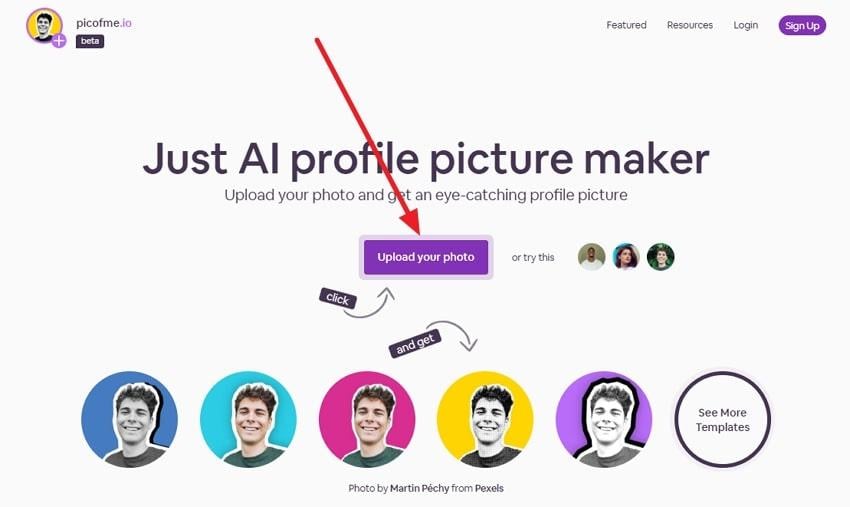850x507 pixels.
Task: Click the beta badge label
Action: coord(90,41)
